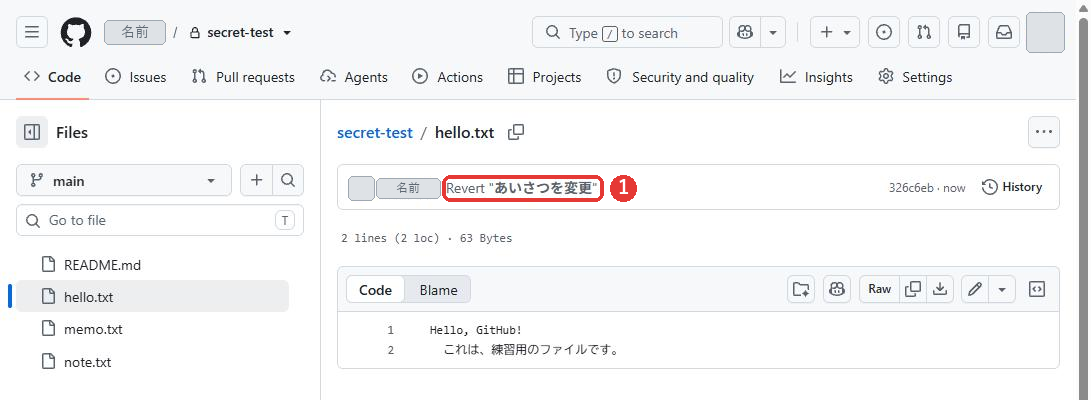Open commit hash 326c6eb
This screenshot has width=1091, height=400.
(911, 188)
